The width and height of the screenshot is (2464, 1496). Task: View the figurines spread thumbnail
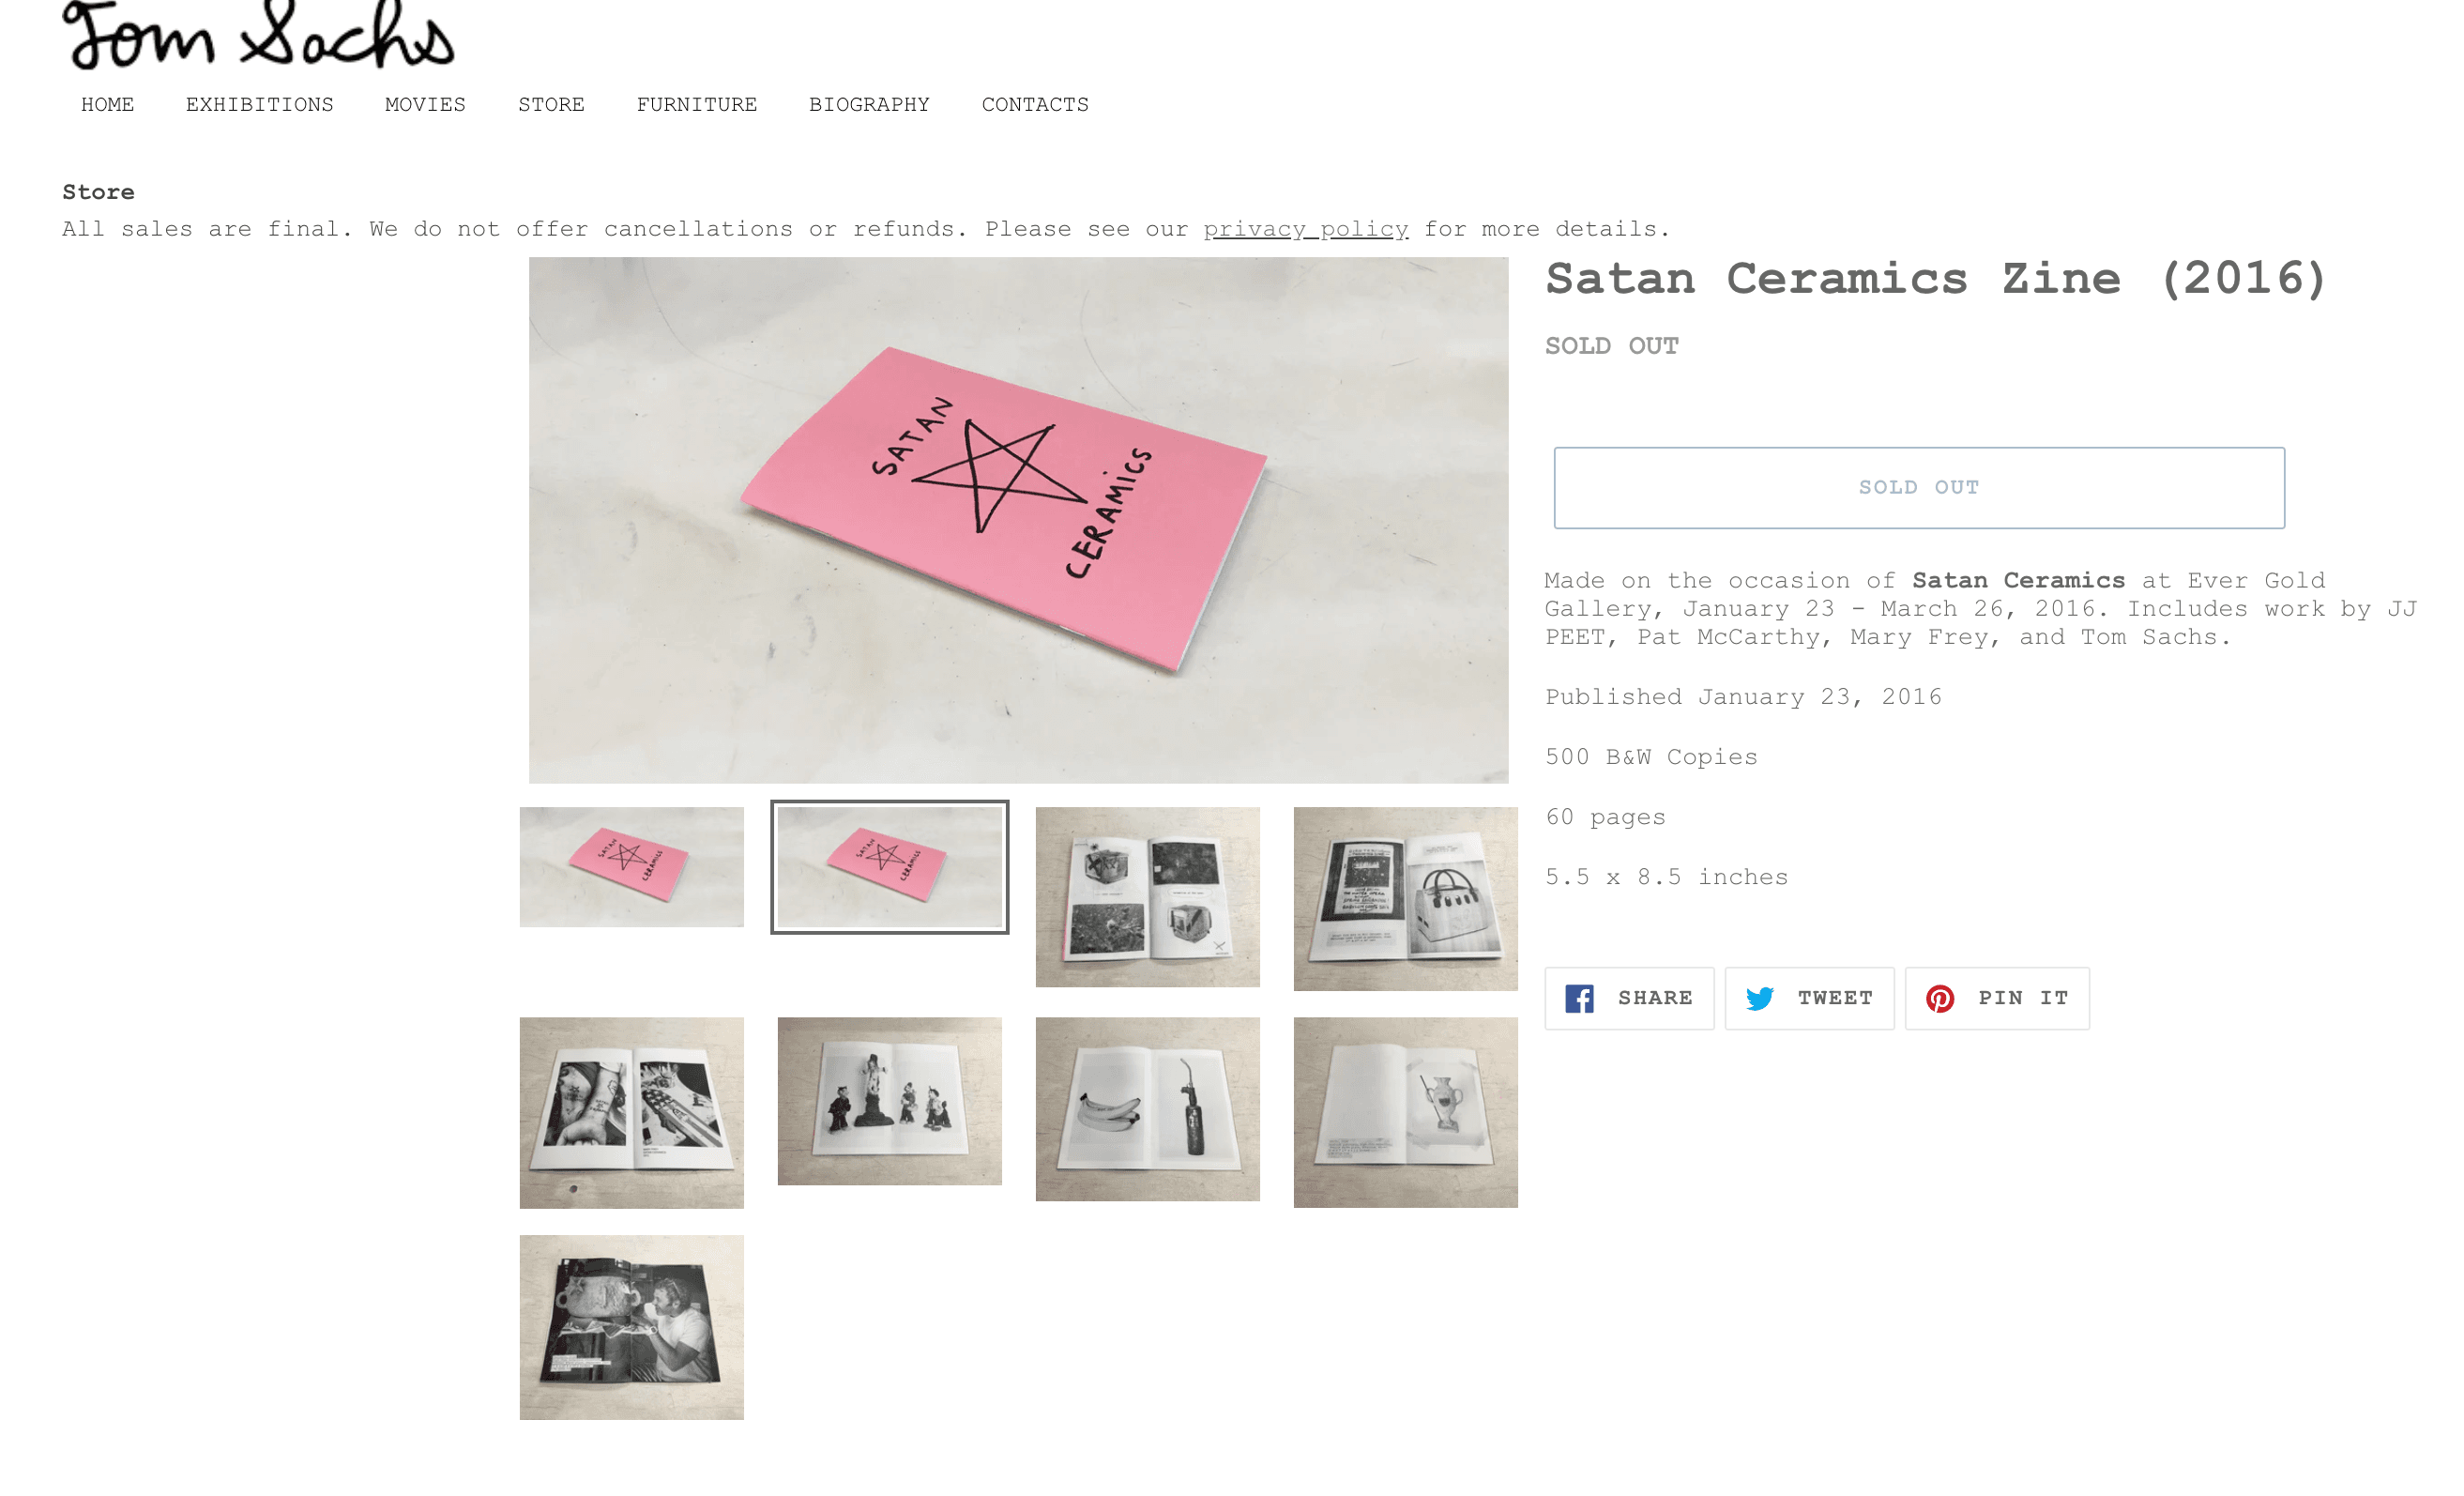[889, 1100]
